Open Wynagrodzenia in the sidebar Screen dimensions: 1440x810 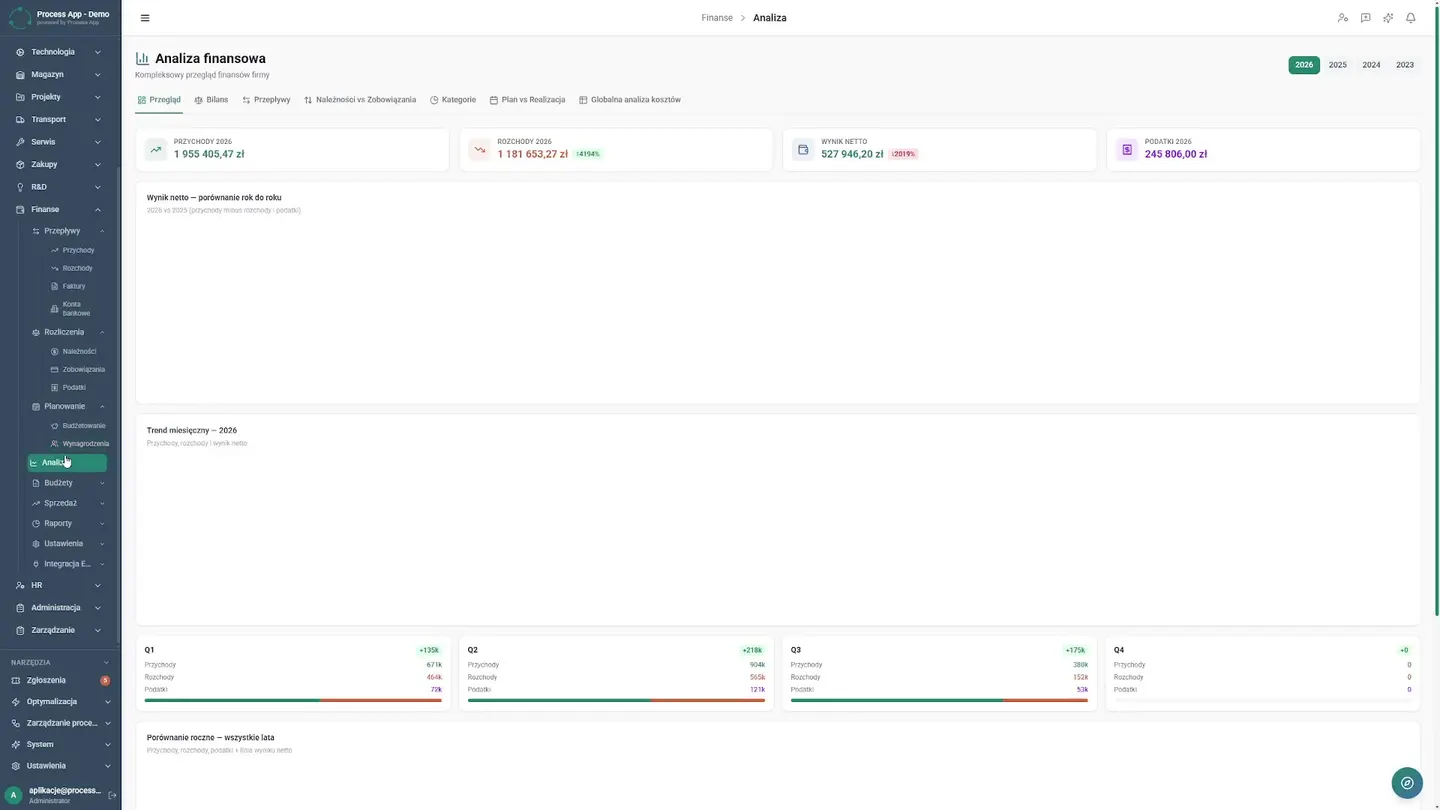point(80,444)
